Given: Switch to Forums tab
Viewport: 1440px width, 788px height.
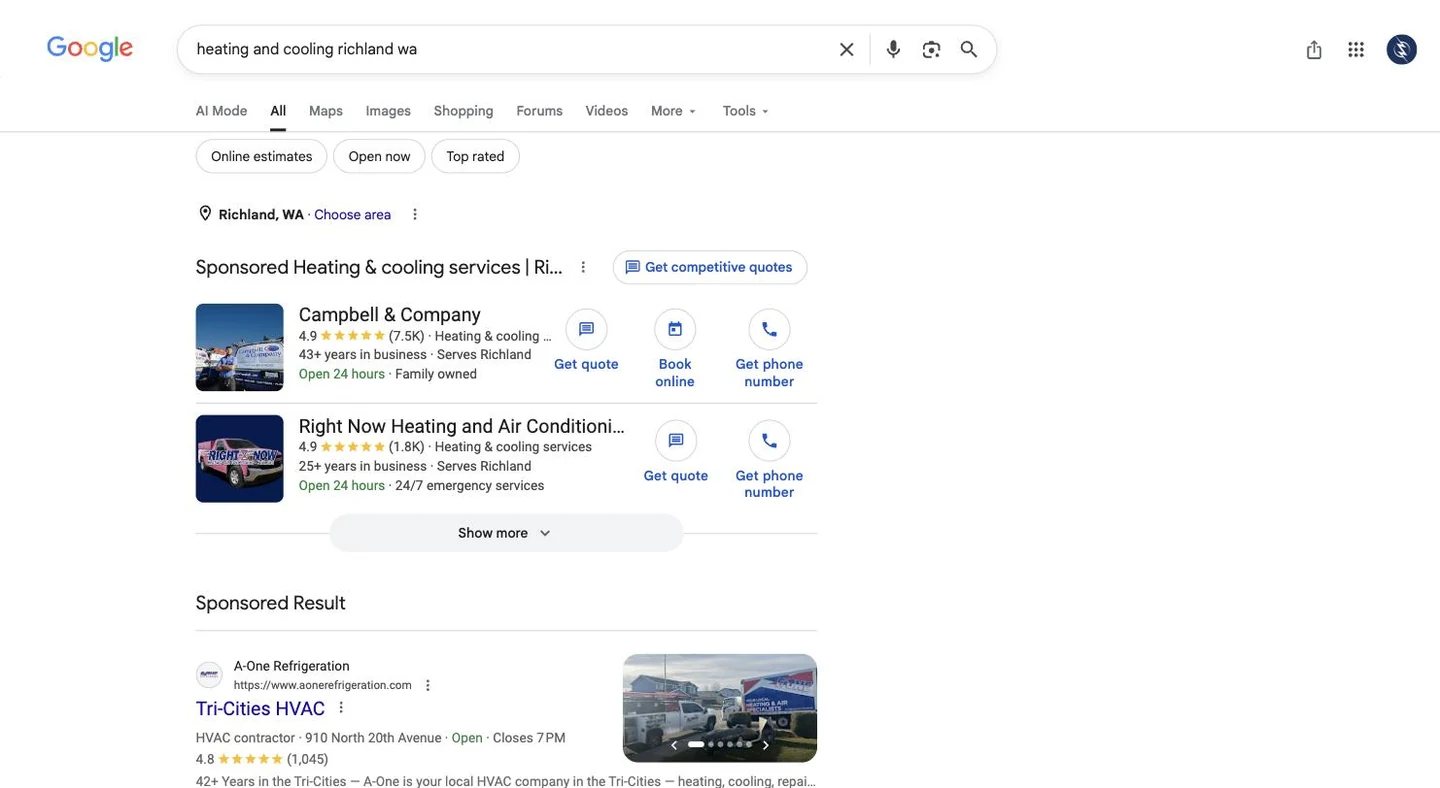Looking at the screenshot, I should coord(539,111).
